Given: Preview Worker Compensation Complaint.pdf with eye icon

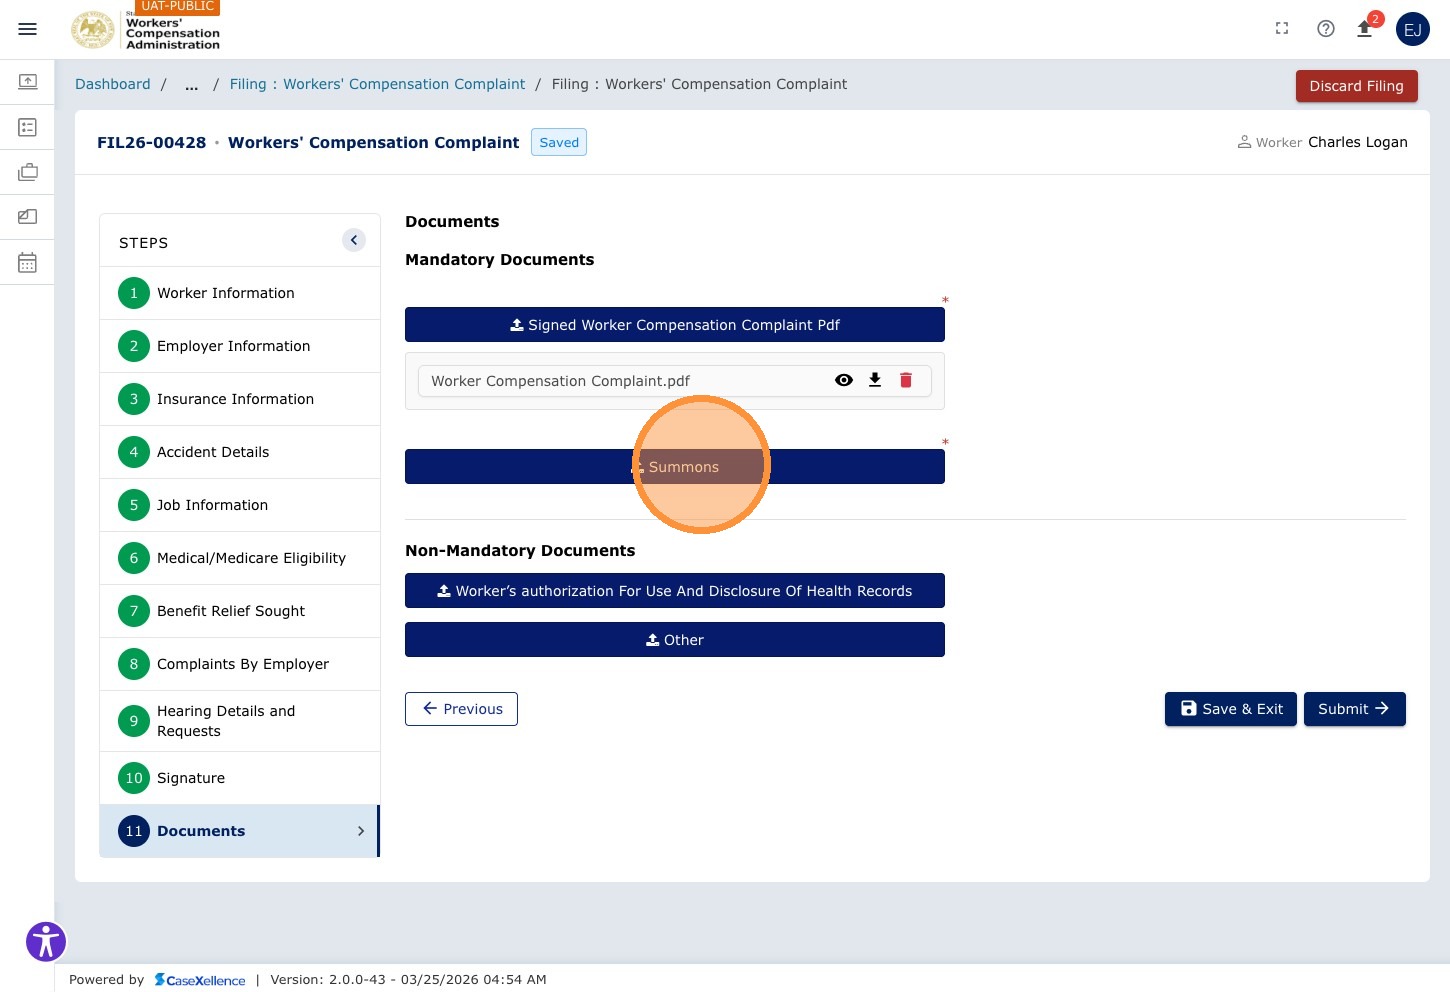Looking at the screenshot, I should pos(844,380).
